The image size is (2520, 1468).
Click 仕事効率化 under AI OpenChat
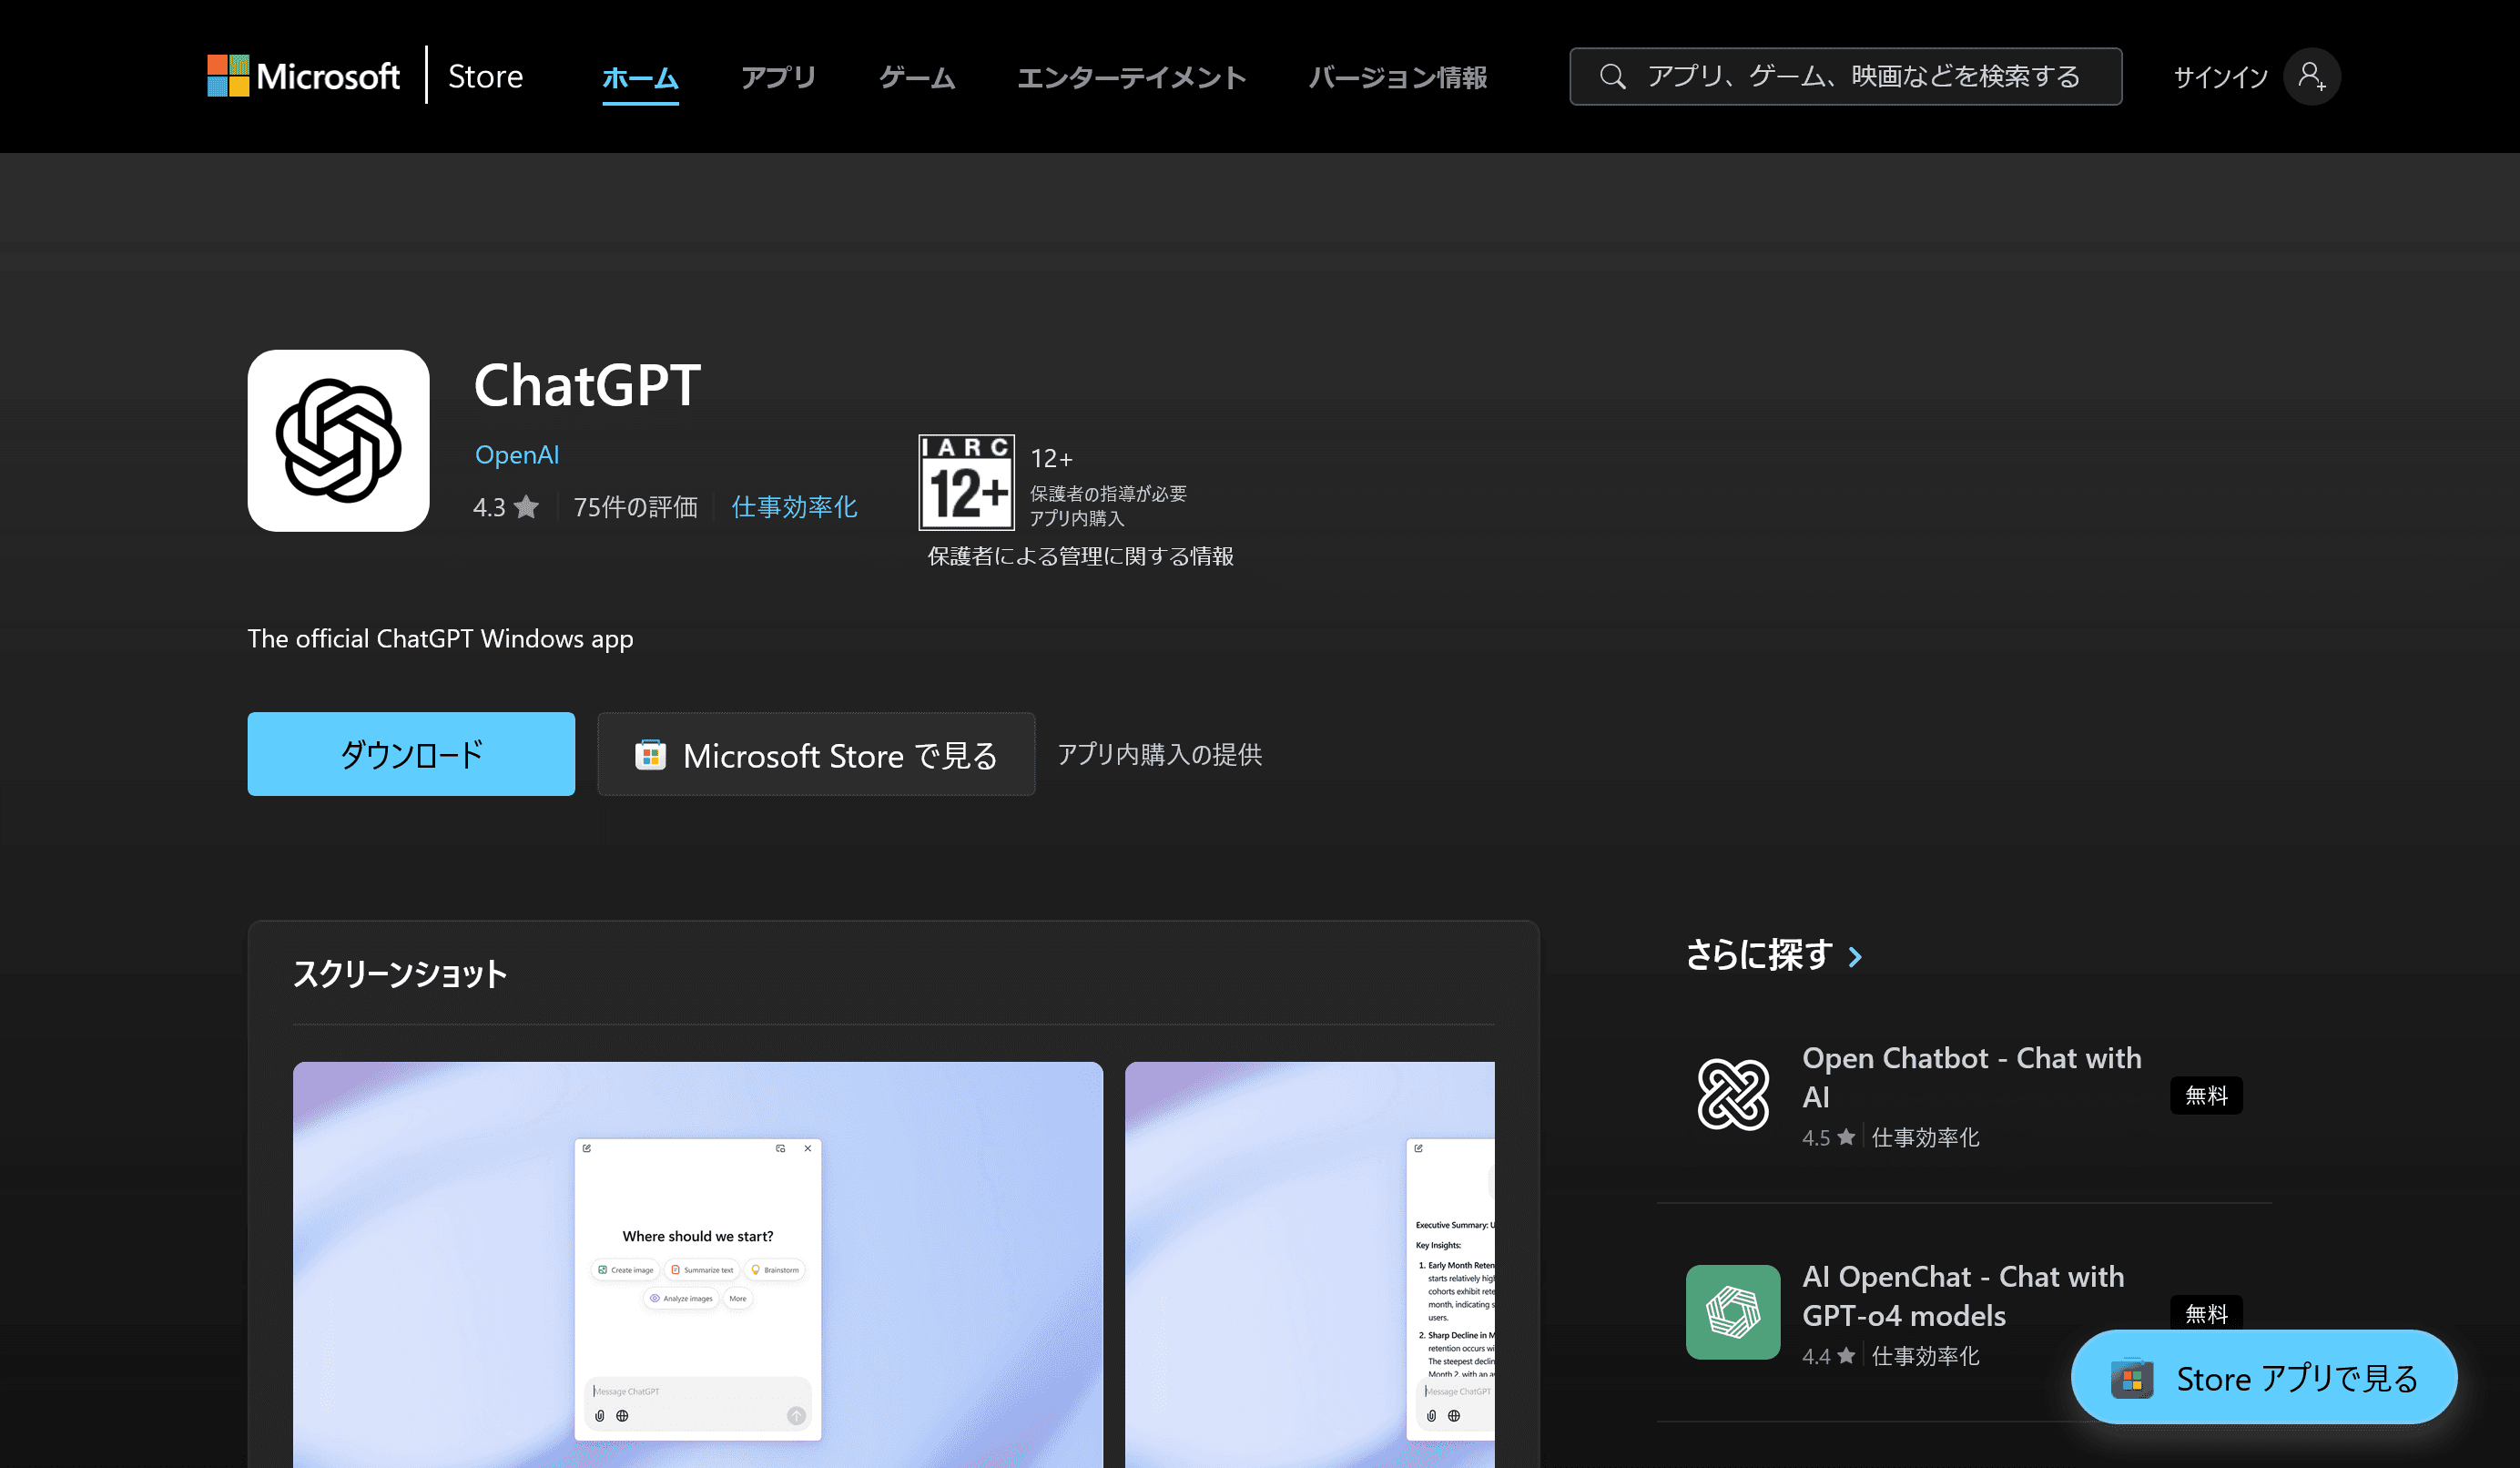pos(1925,1356)
